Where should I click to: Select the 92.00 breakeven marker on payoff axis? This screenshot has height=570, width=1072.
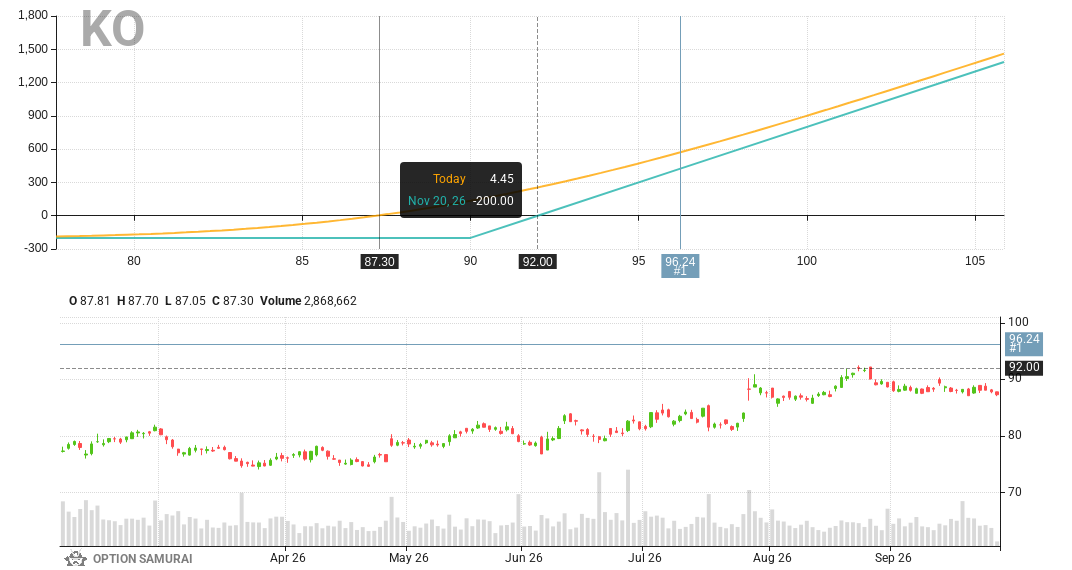point(537,262)
